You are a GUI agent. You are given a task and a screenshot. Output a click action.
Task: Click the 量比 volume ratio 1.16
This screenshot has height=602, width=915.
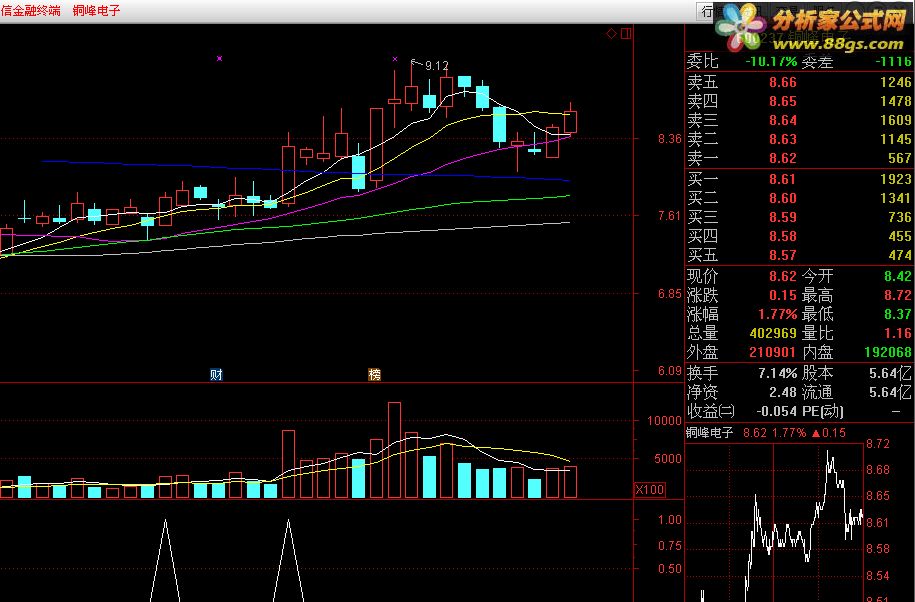tap(897, 334)
